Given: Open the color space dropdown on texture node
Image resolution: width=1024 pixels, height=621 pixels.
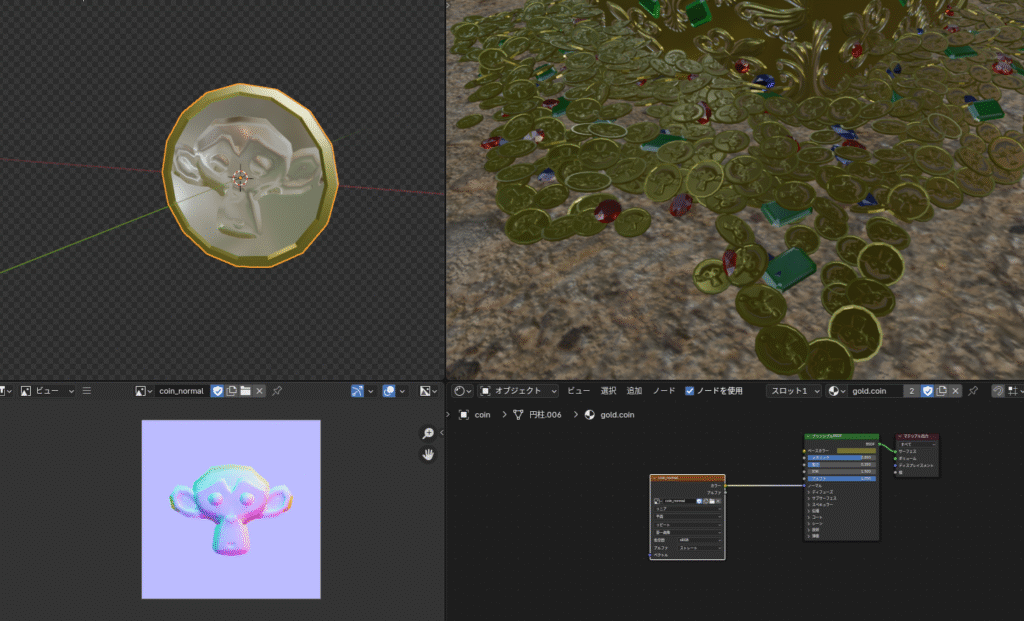Looking at the screenshot, I should click(699, 540).
